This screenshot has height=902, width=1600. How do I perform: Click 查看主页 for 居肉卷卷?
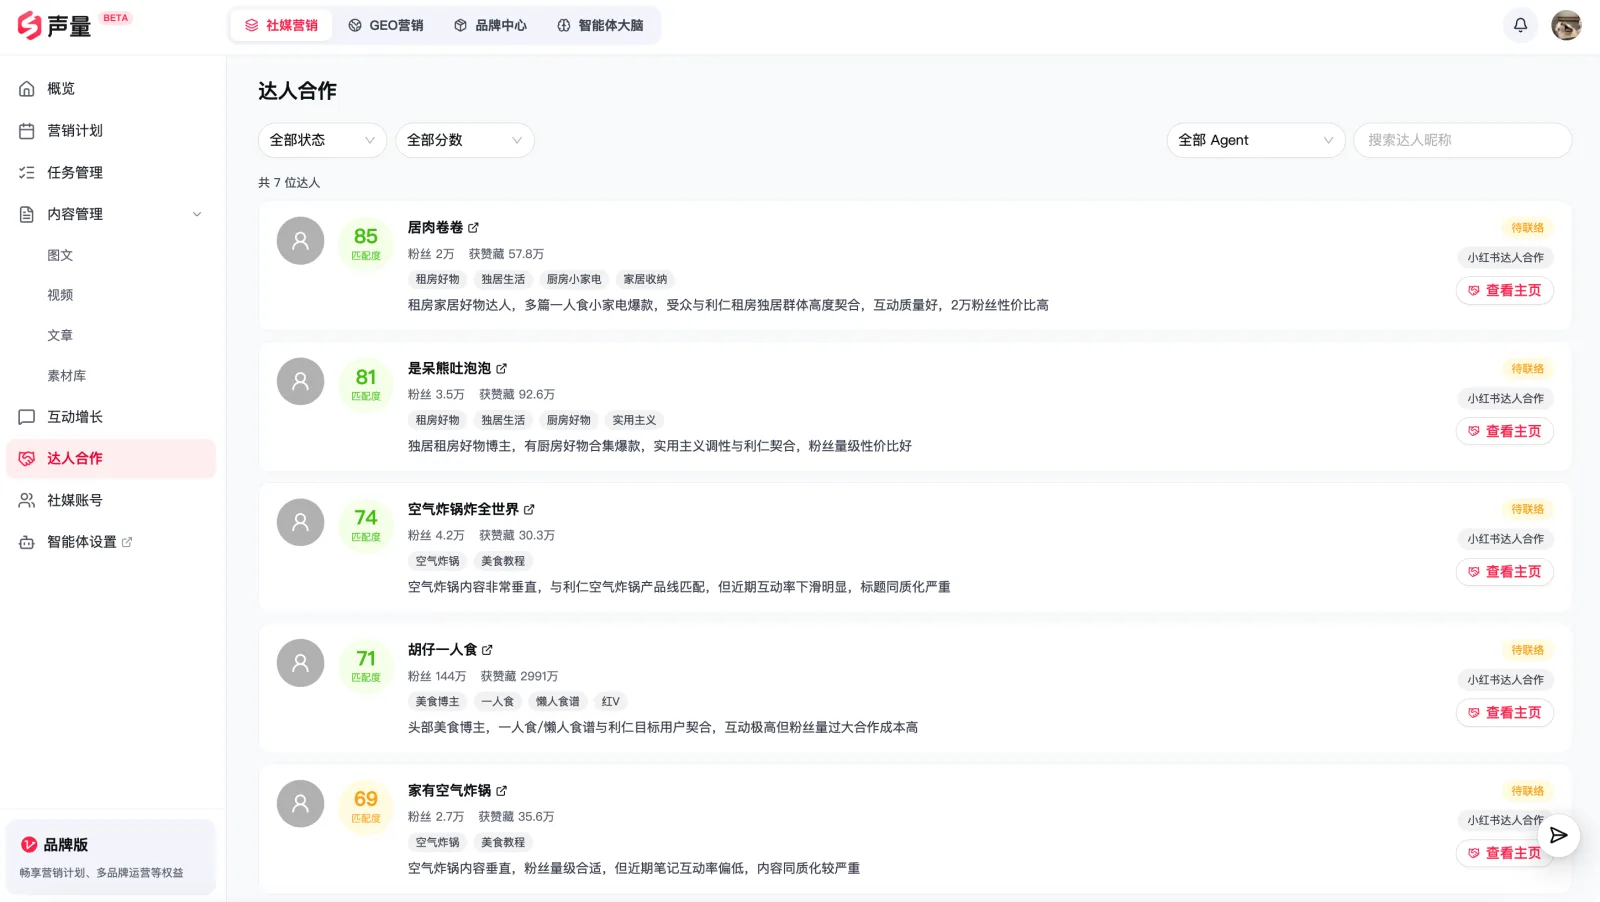pos(1504,291)
